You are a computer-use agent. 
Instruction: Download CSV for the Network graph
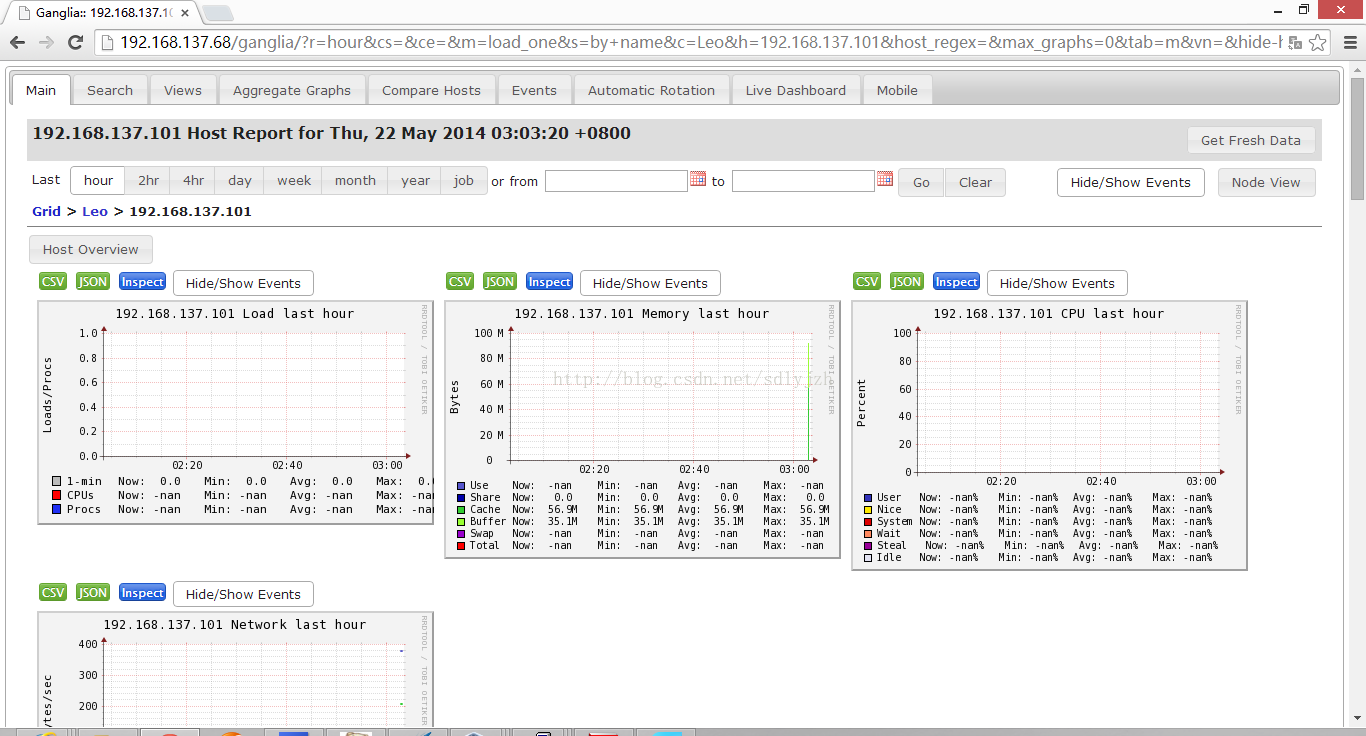tap(53, 593)
